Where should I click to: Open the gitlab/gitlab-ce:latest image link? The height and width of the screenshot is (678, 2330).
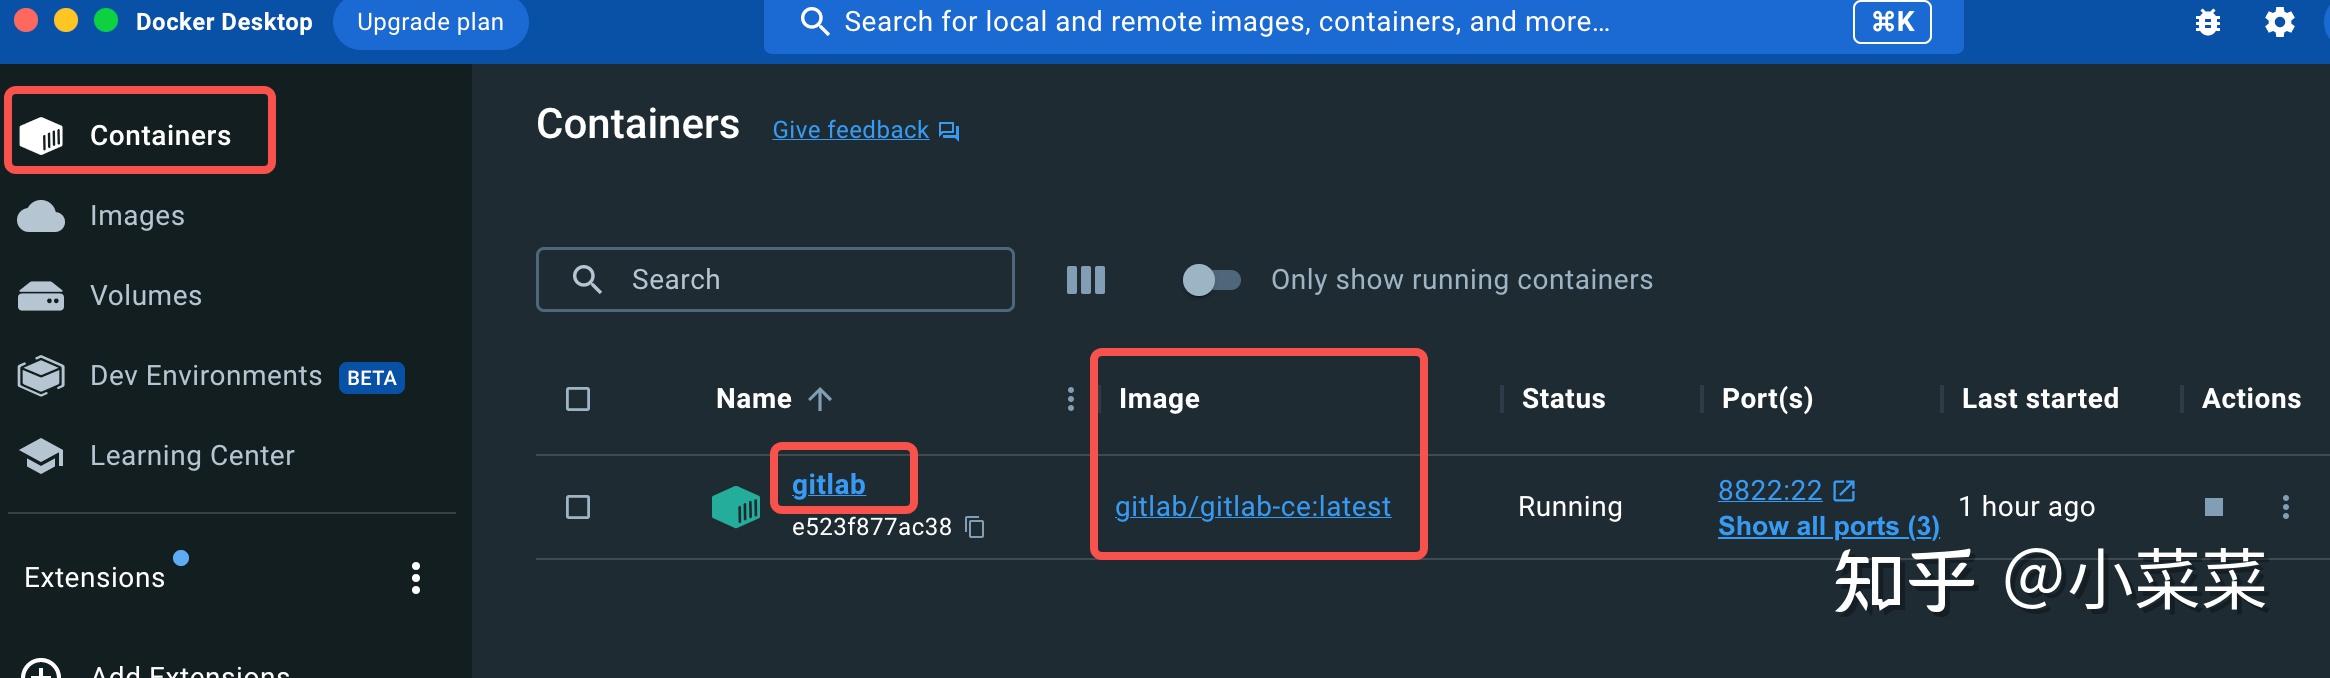click(x=1253, y=507)
